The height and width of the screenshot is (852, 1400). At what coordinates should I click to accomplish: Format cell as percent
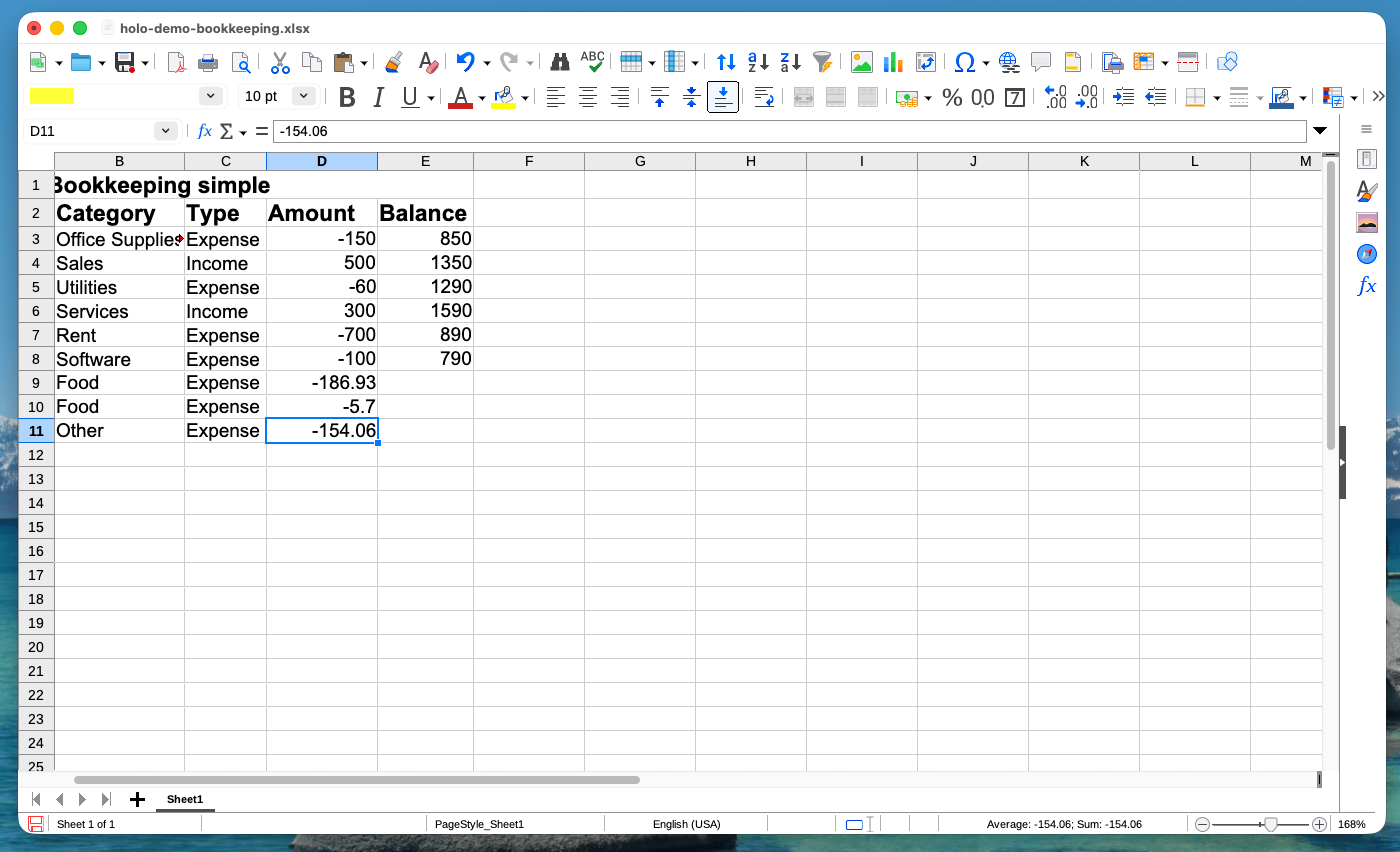click(x=952, y=97)
